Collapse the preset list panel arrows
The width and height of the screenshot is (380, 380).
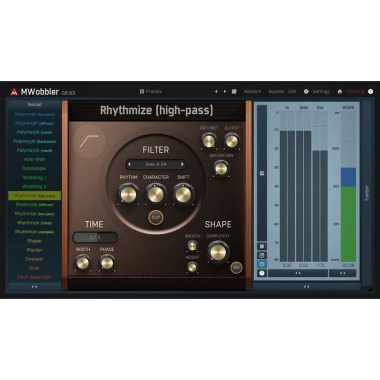[x=34, y=286]
